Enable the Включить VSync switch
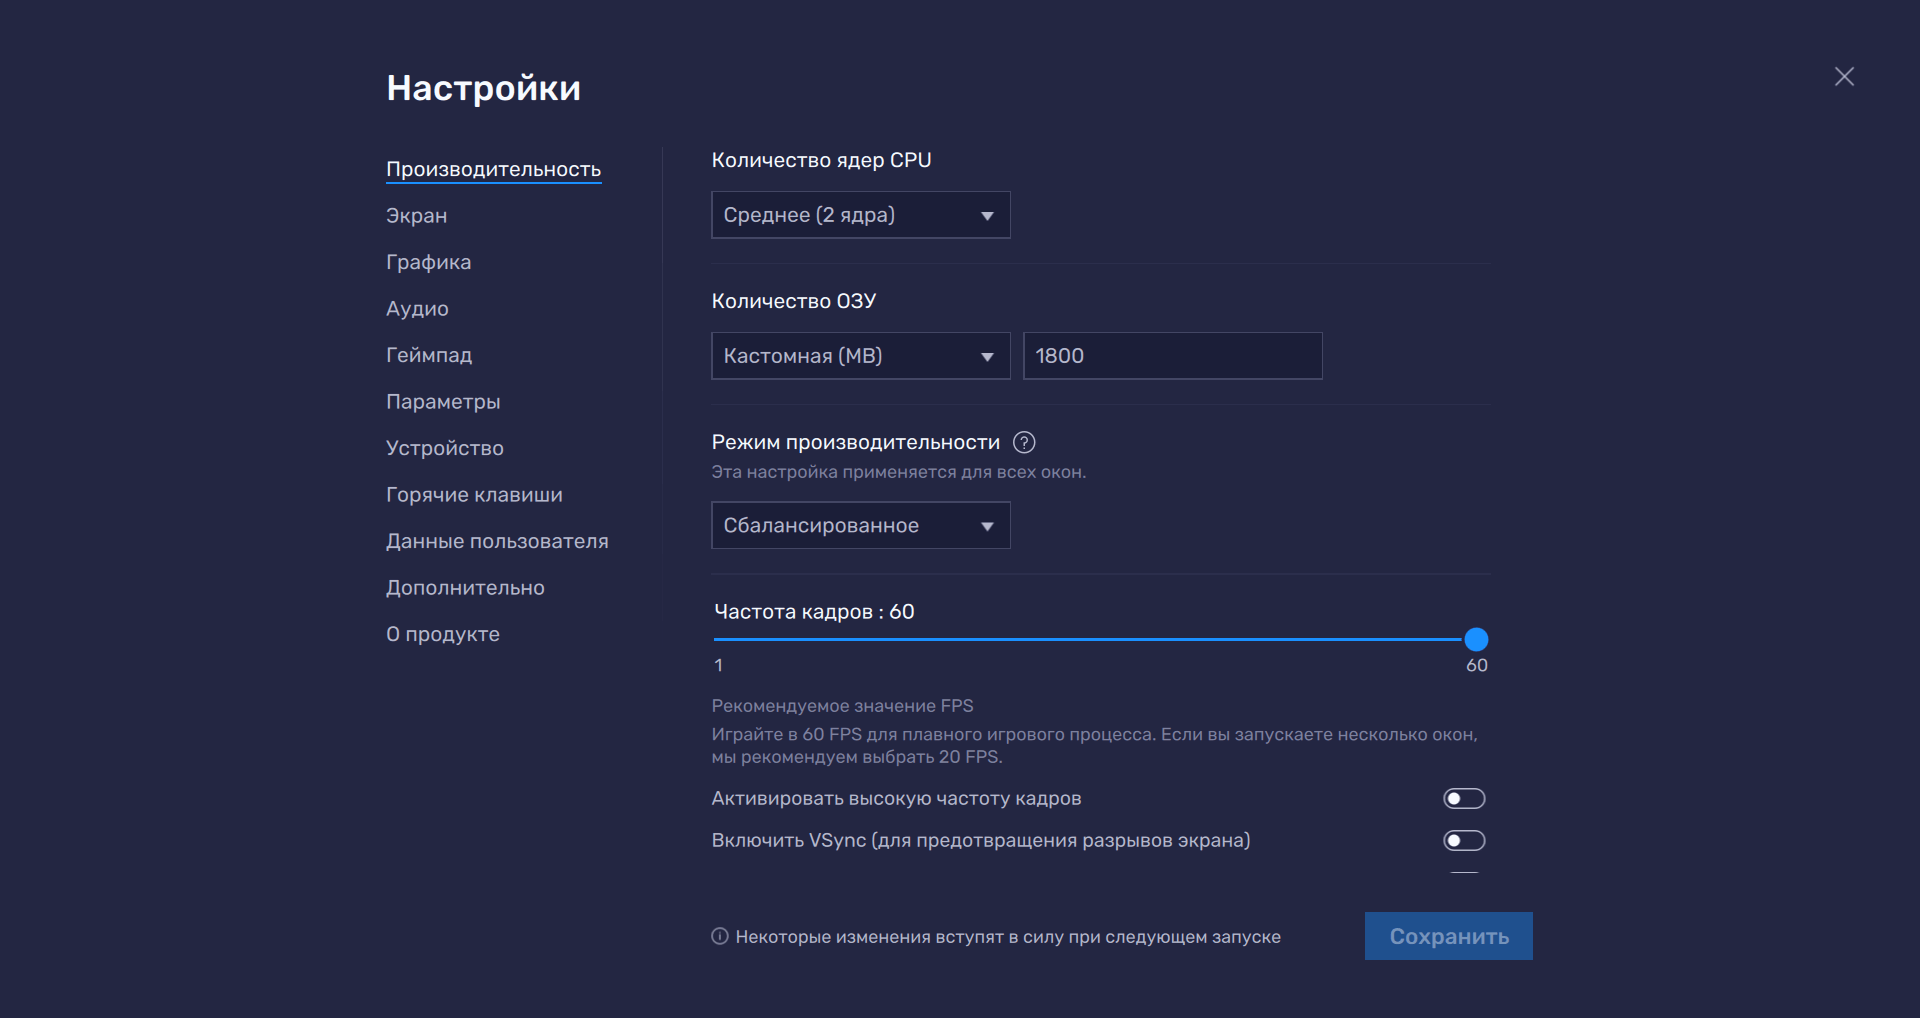 (1464, 840)
